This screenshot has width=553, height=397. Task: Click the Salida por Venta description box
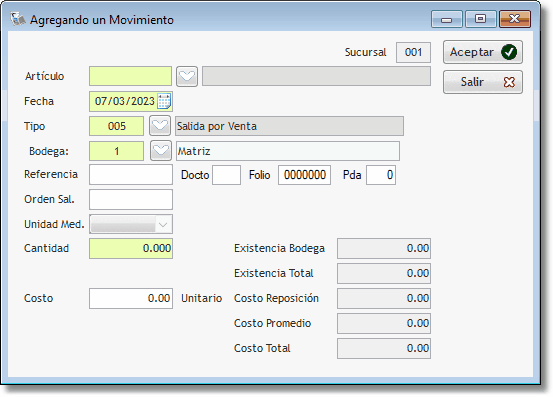(290, 126)
